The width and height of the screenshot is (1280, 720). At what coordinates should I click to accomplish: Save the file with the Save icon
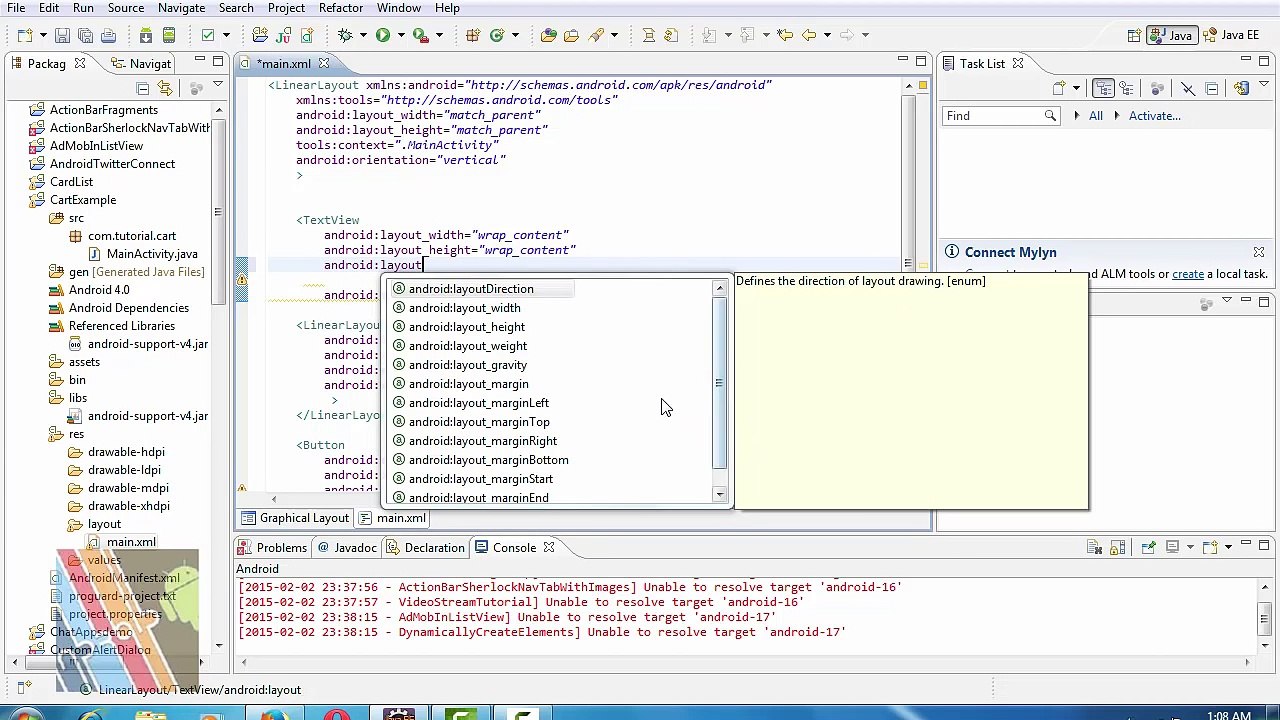pyautogui.click(x=62, y=35)
